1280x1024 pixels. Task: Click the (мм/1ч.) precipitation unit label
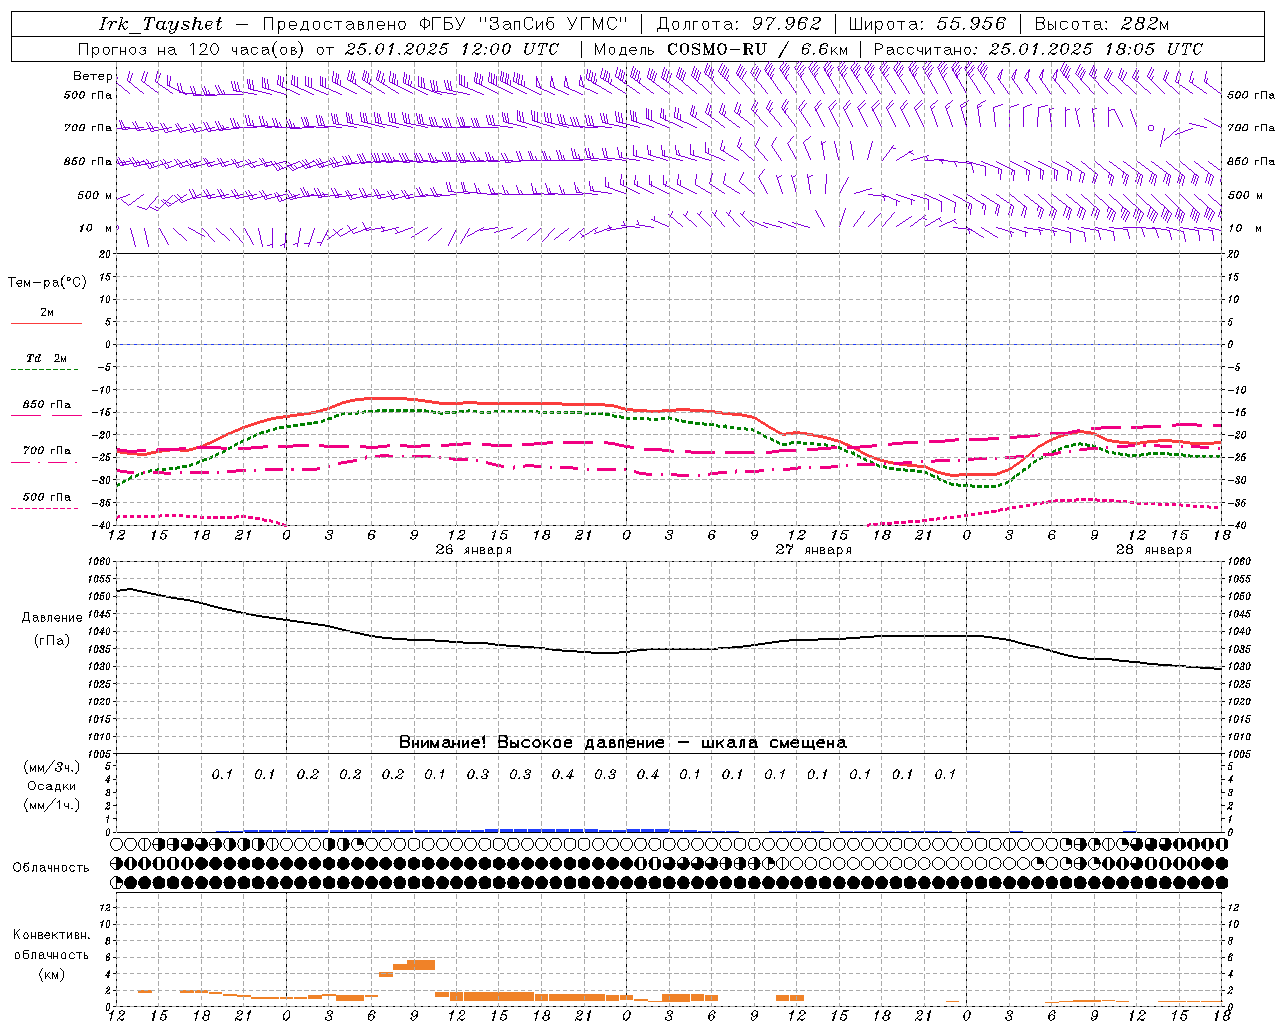click(x=51, y=805)
